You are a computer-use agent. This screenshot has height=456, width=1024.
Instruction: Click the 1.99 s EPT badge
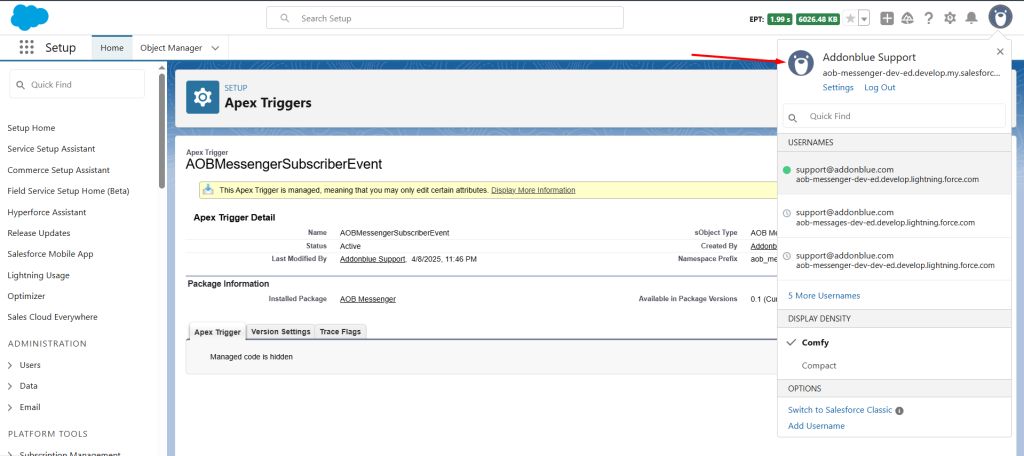[779, 19]
